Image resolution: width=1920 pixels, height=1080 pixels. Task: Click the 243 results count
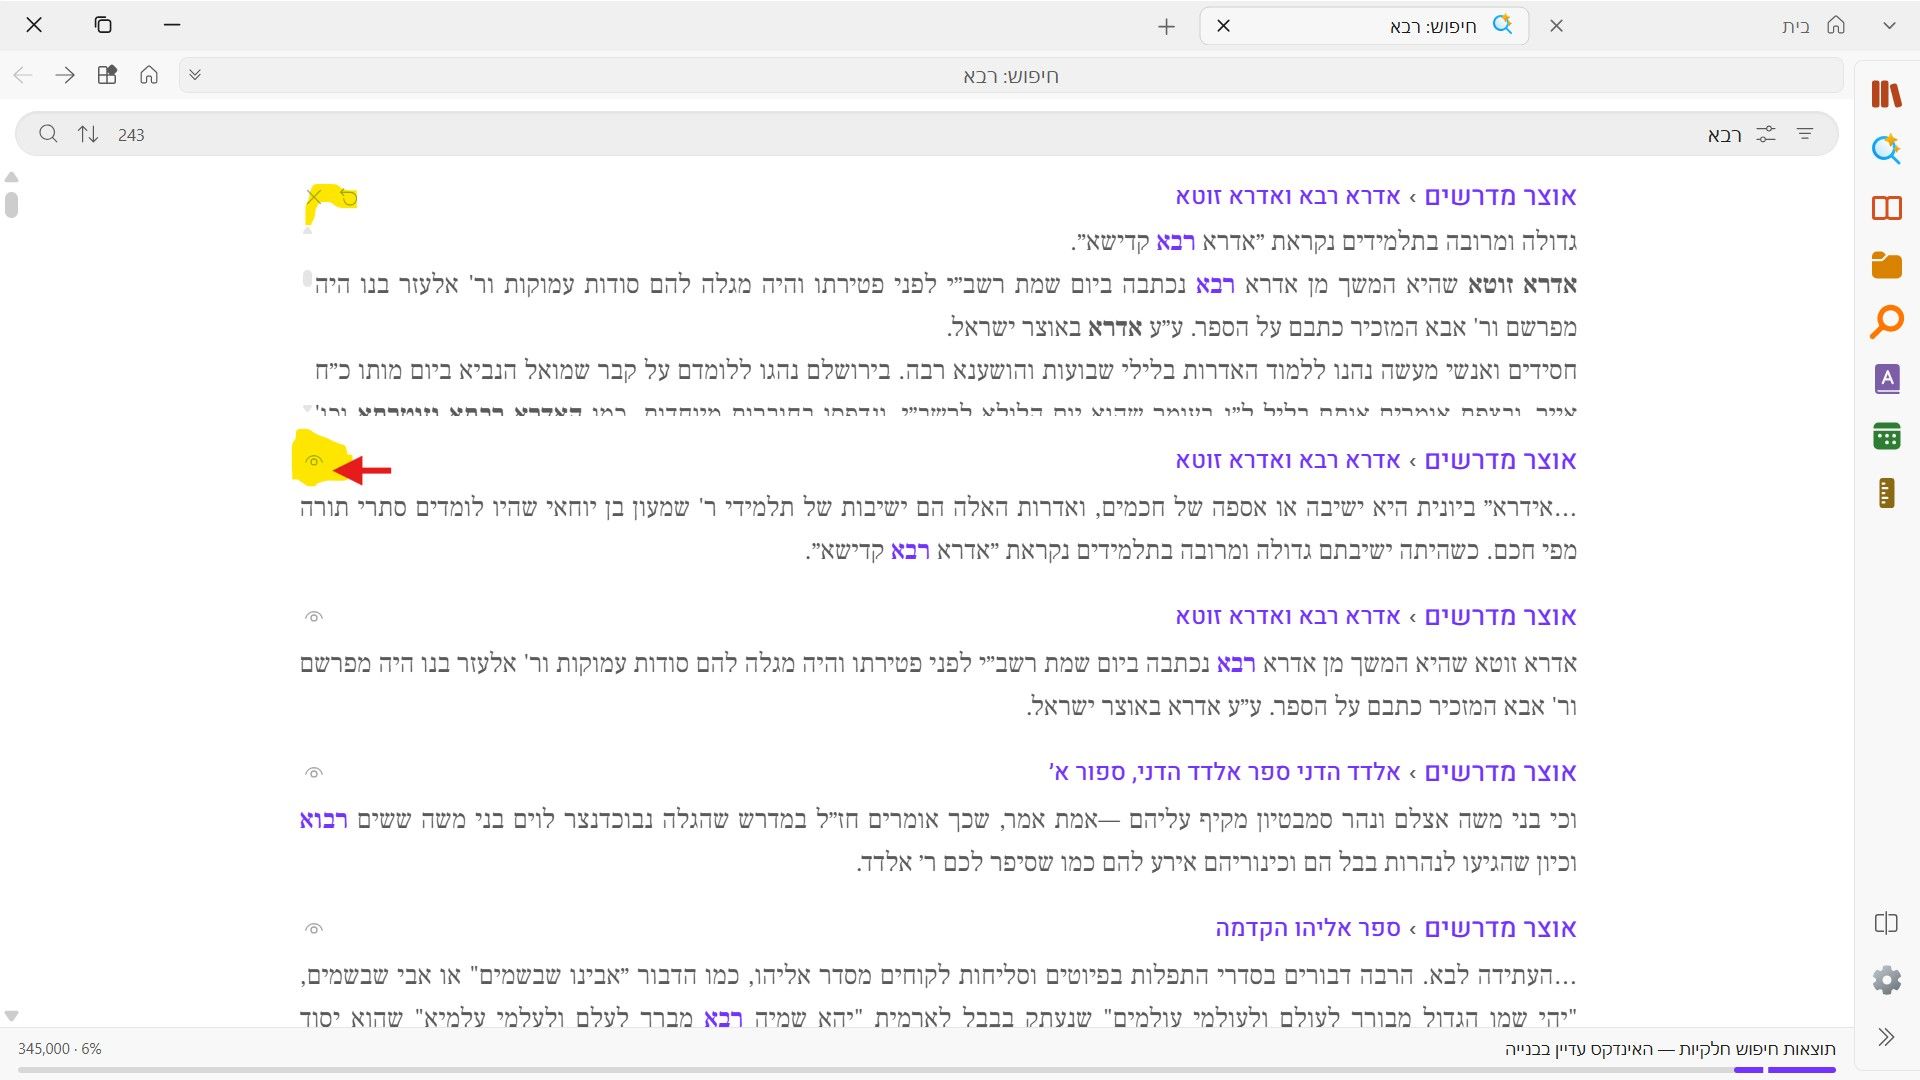tap(131, 135)
